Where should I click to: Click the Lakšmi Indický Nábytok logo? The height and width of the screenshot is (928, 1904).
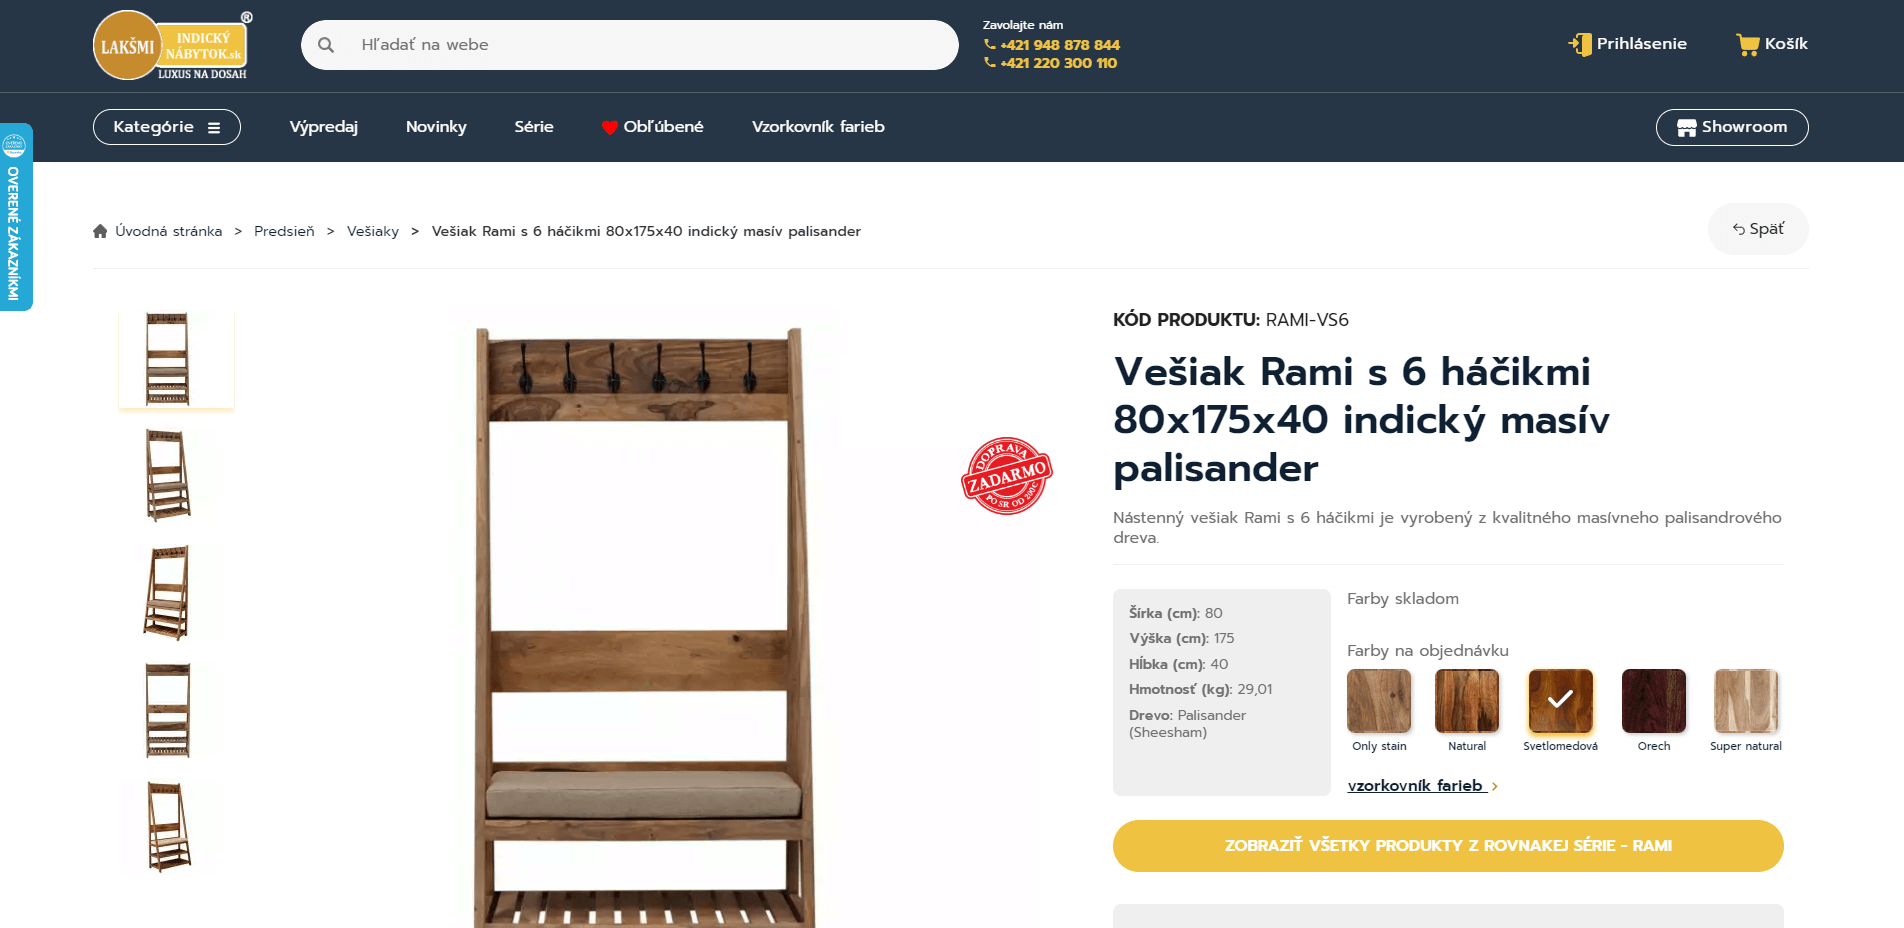(172, 45)
